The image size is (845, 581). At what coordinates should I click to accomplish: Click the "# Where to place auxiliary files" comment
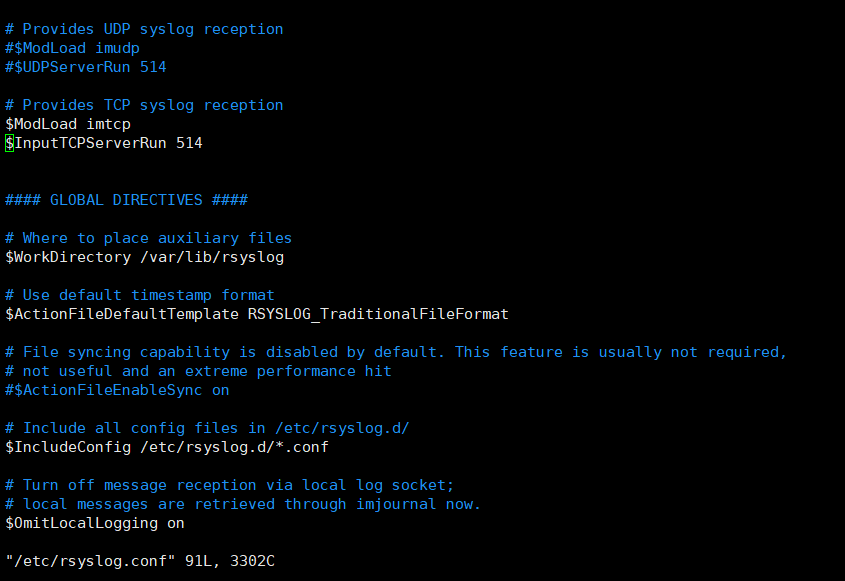(x=149, y=238)
